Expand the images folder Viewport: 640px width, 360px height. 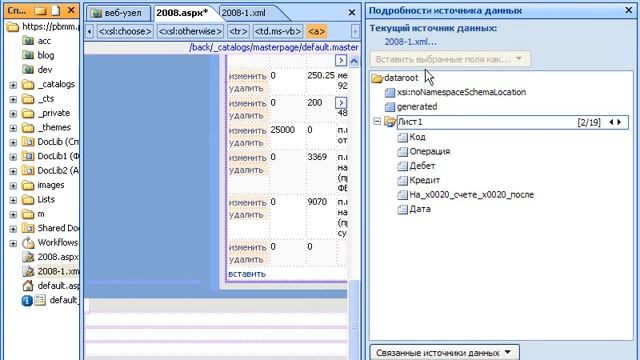13,186
